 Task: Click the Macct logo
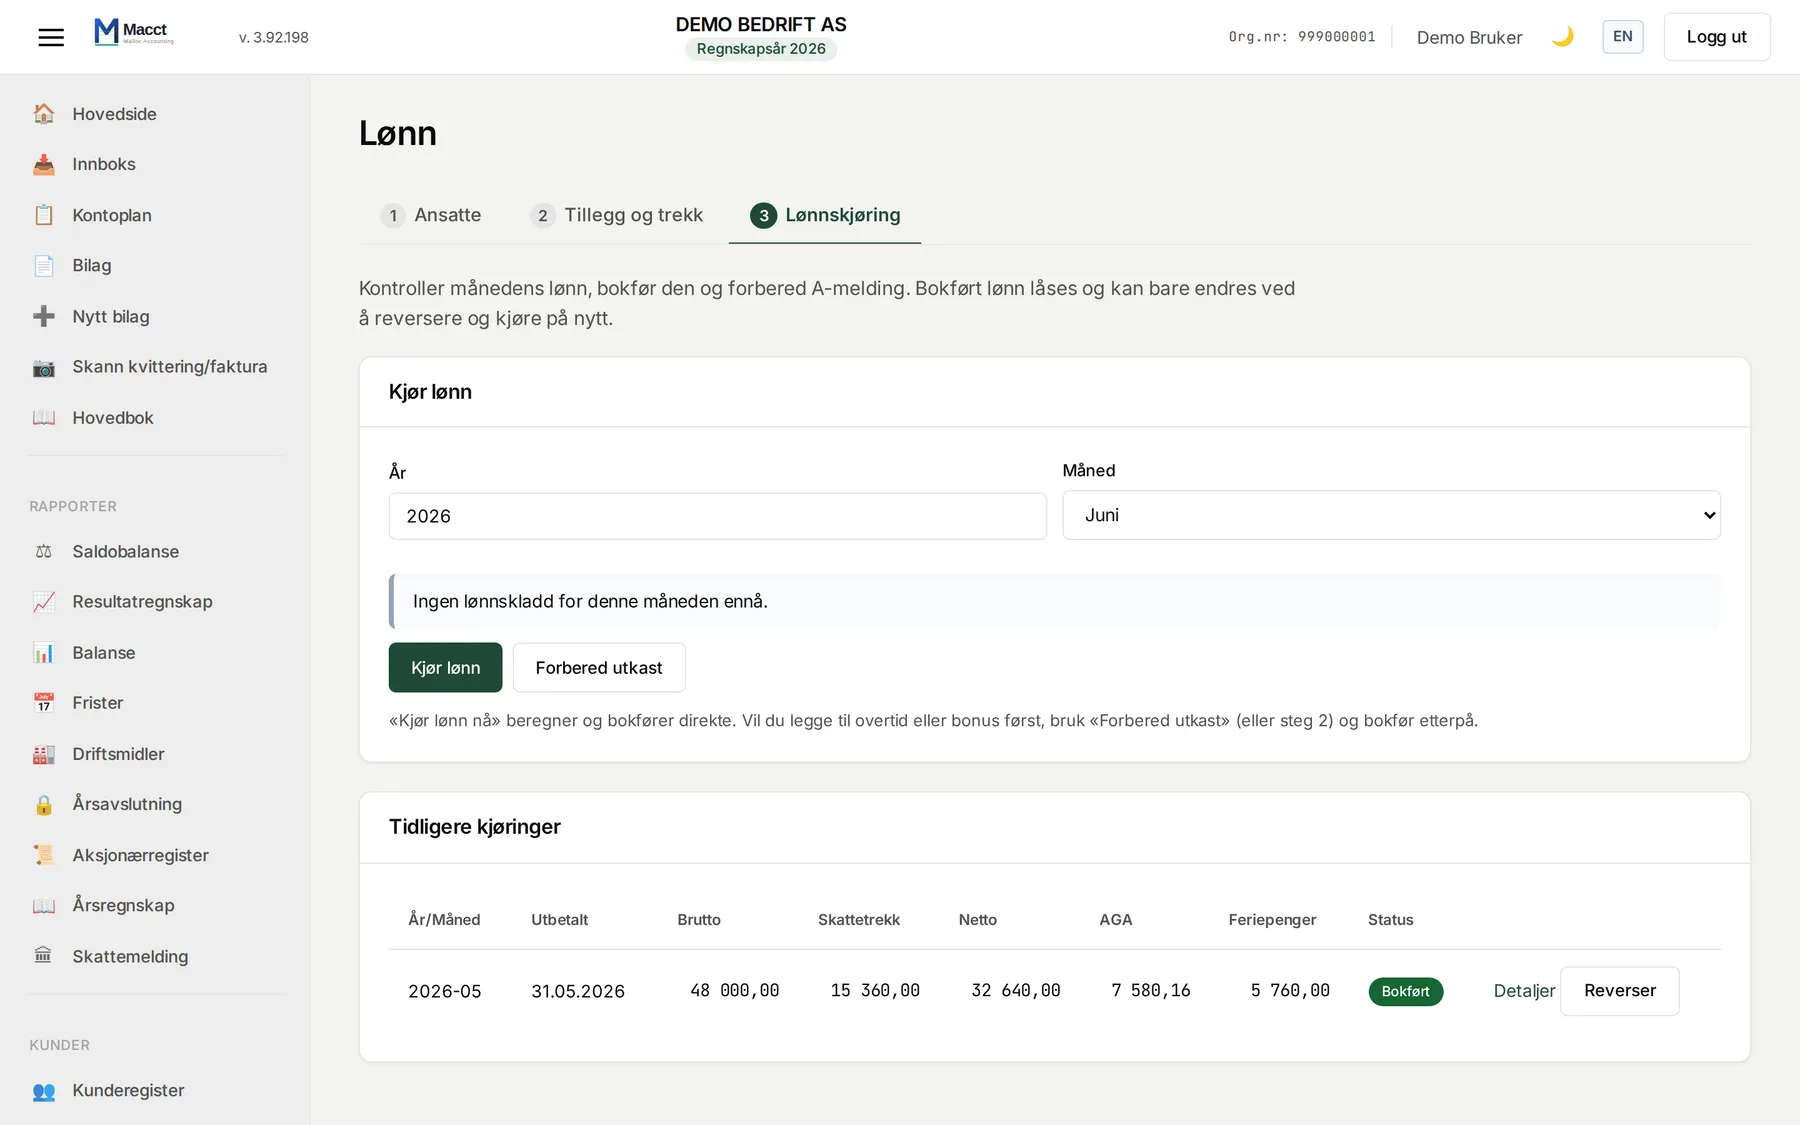pyautogui.click(x=134, y=33)
